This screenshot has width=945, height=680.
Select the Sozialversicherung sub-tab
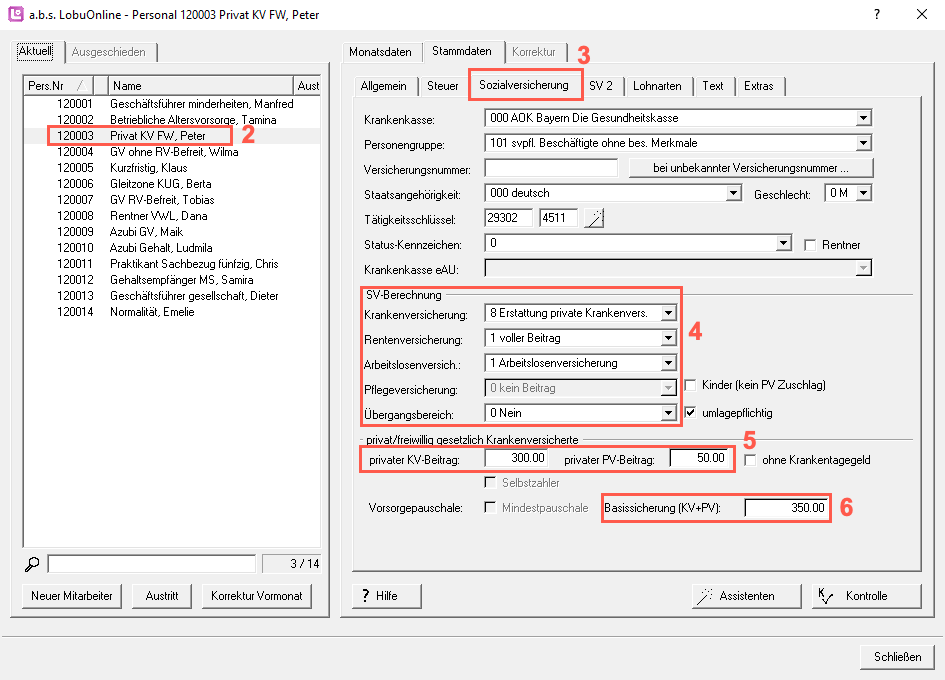524,84
